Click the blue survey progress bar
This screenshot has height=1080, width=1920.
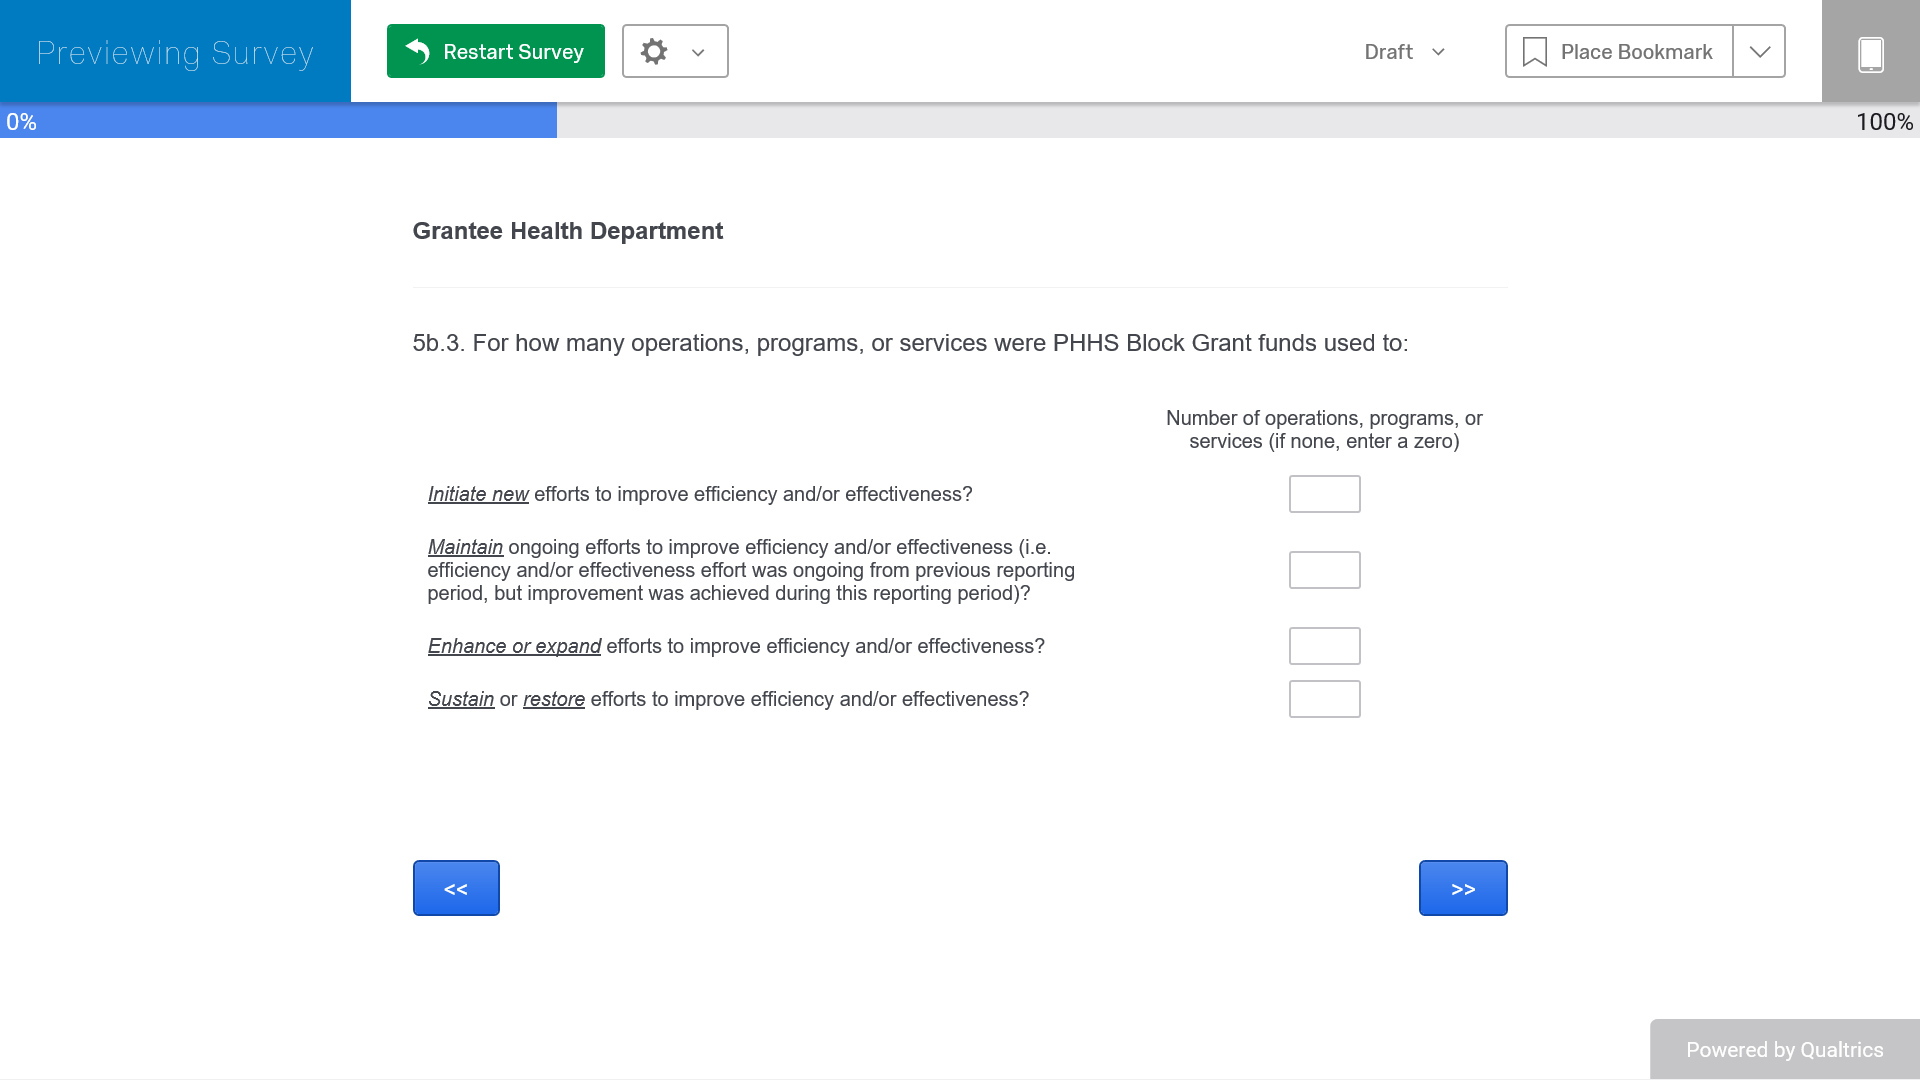tap(280, 121)
